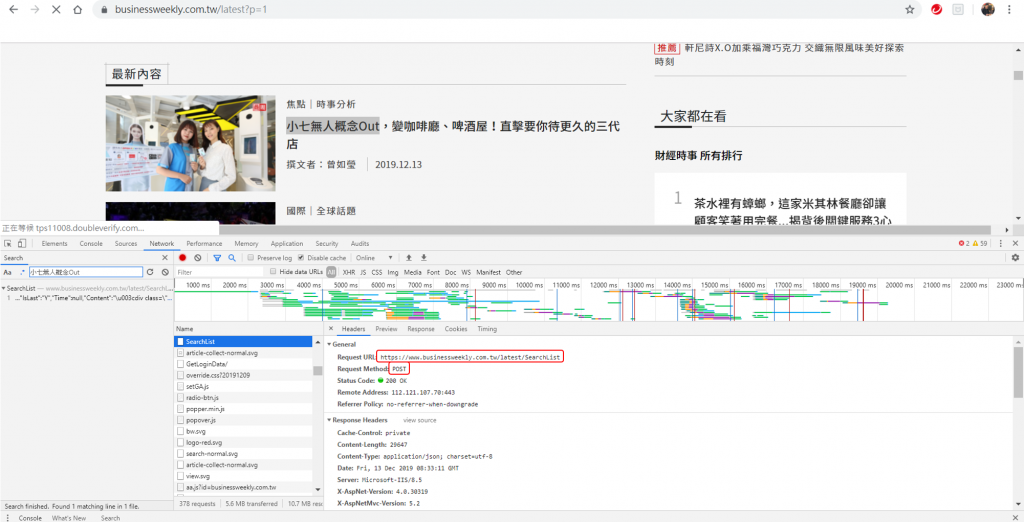Open the Online throttling dropdown

point(374,258)
